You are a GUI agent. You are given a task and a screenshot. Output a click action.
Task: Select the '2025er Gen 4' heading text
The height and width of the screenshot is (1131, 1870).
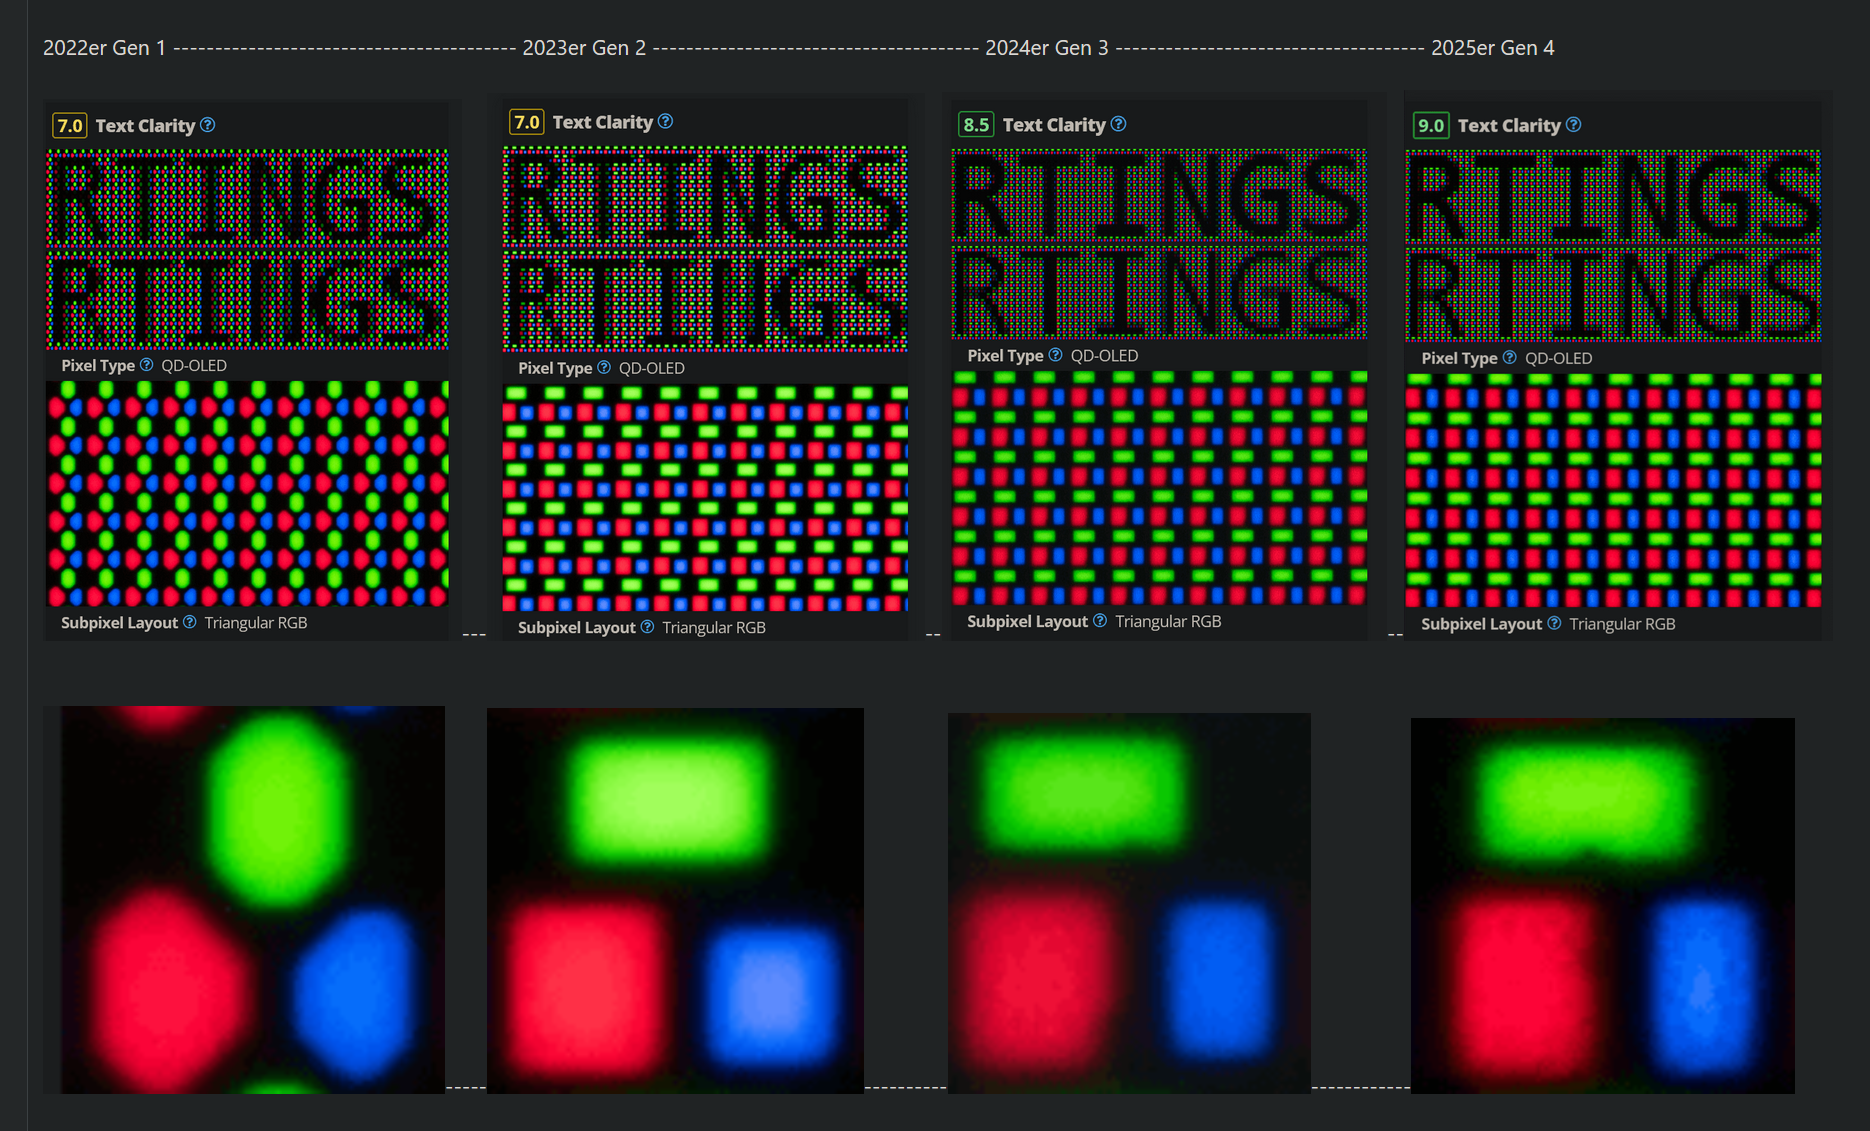coord(1493,48)
